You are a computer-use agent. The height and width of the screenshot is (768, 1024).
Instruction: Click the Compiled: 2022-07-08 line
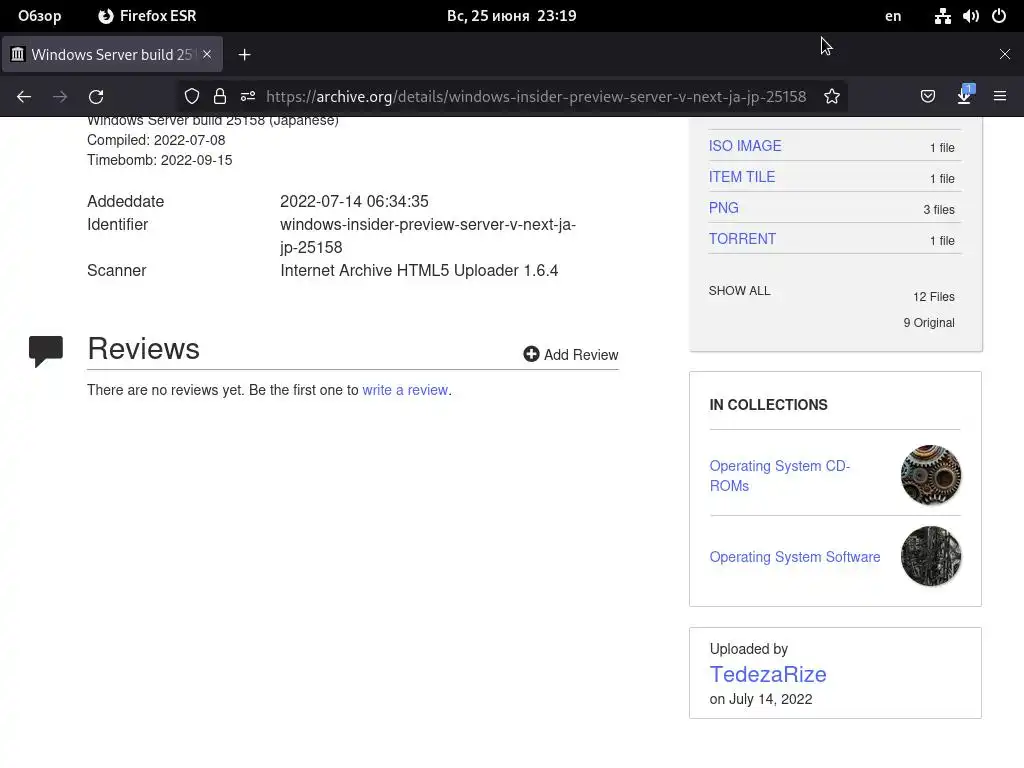click(156, 140)
